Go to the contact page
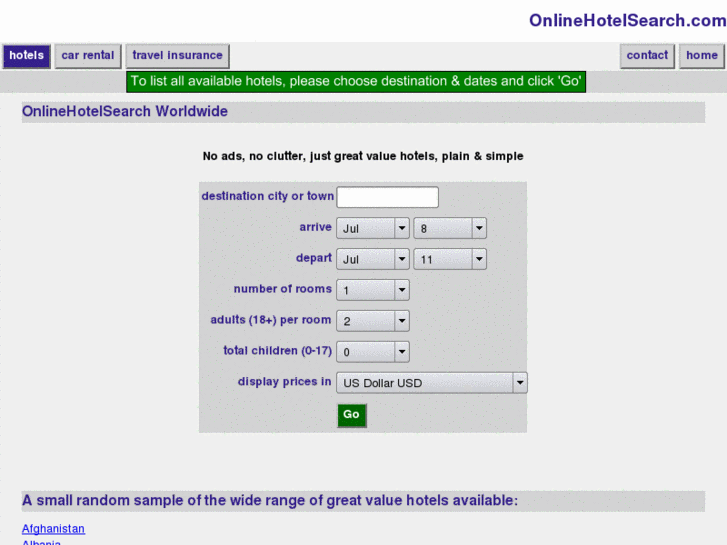The image size is (727, 545). click(647, 56)
